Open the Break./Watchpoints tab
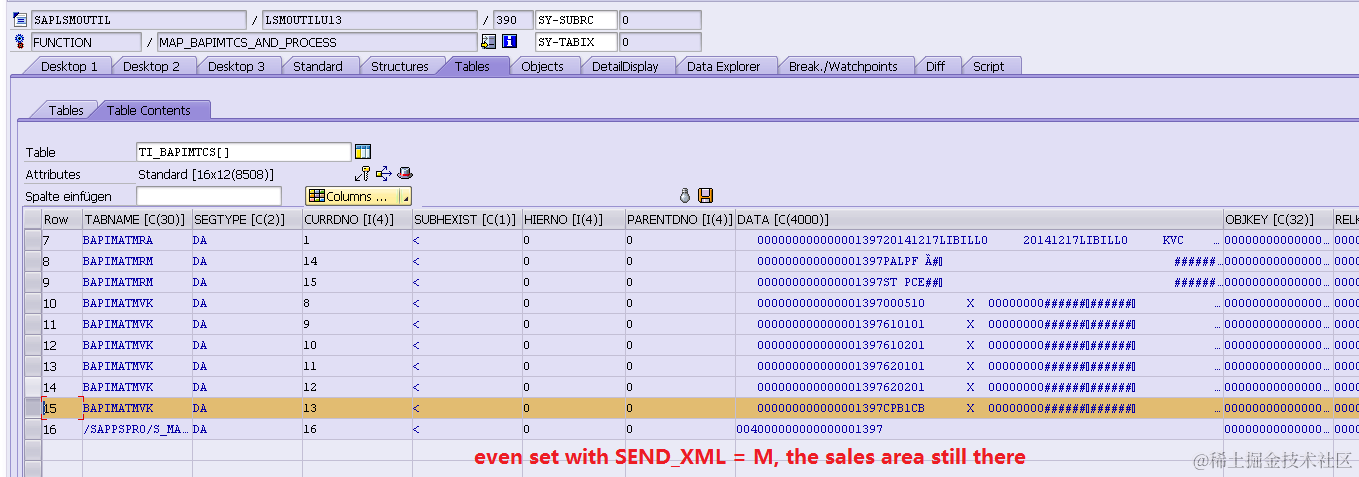Screen dimensions: 1359x477 [x=843, y=66]
